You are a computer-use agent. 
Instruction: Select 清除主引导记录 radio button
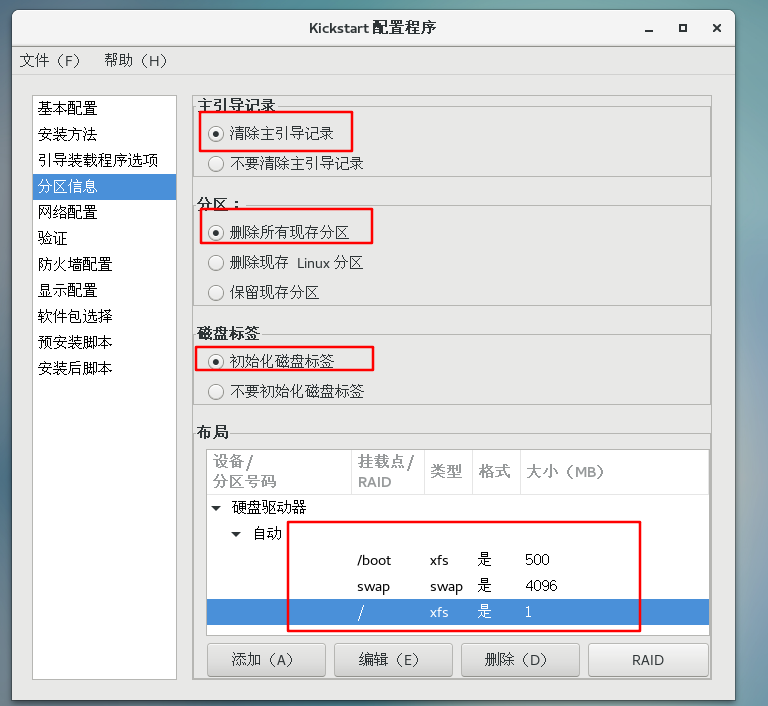[216, 134]
